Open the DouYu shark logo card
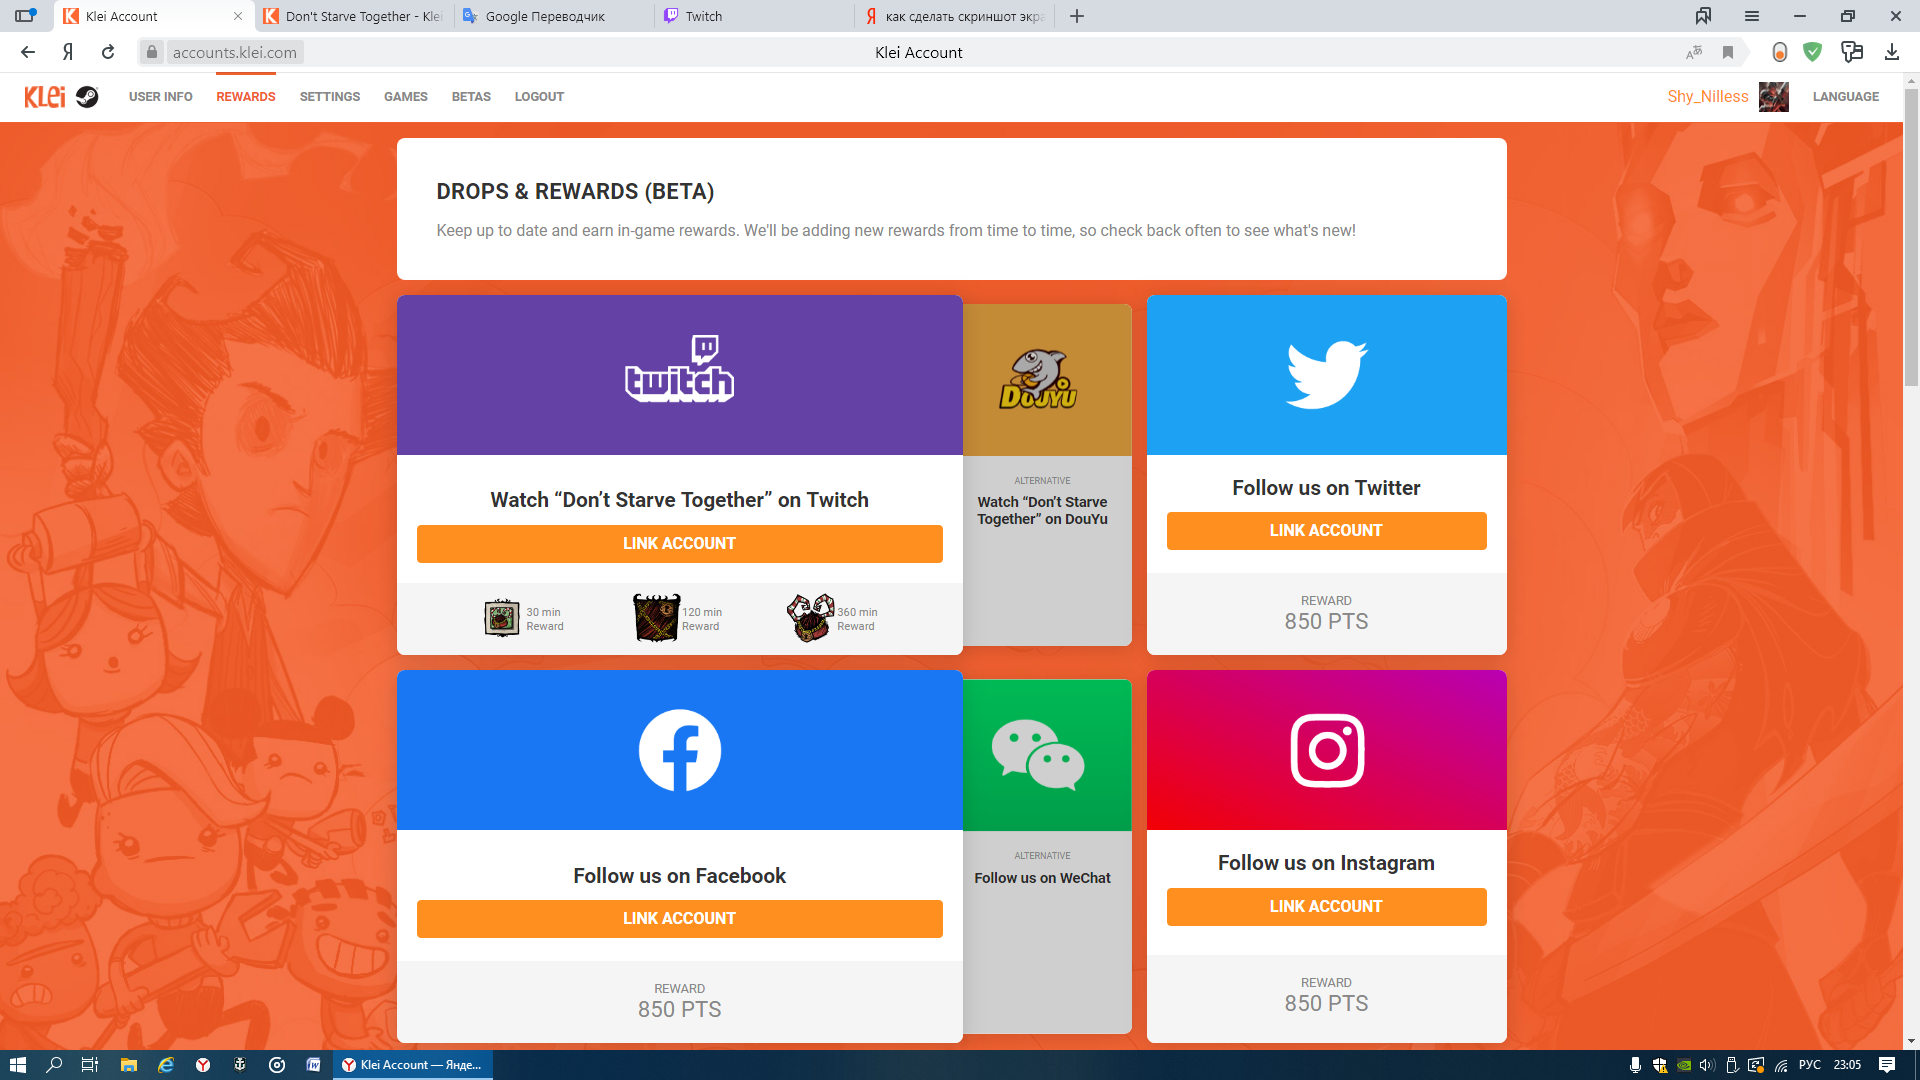Screen dimensions: 1920x1080 [1038, 380]
